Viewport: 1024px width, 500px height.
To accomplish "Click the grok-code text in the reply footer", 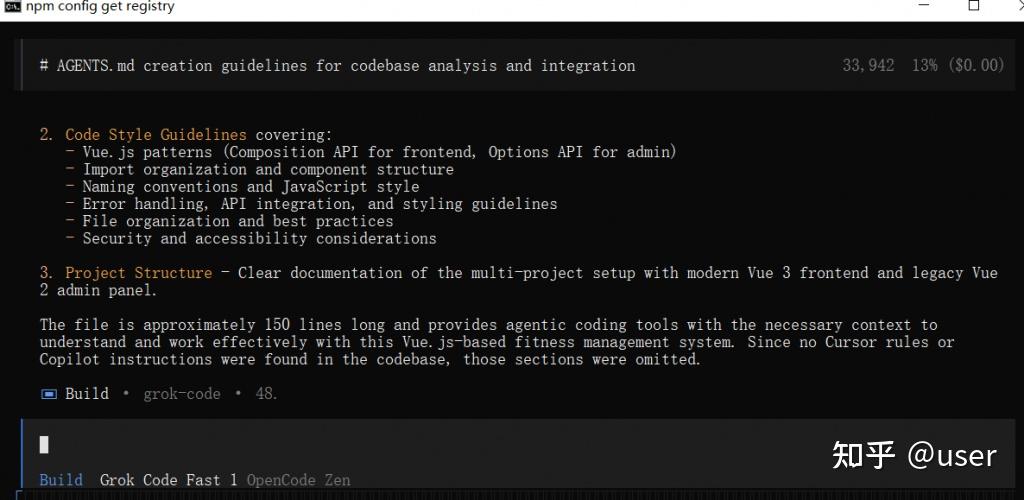I will [x=181, y=394].
